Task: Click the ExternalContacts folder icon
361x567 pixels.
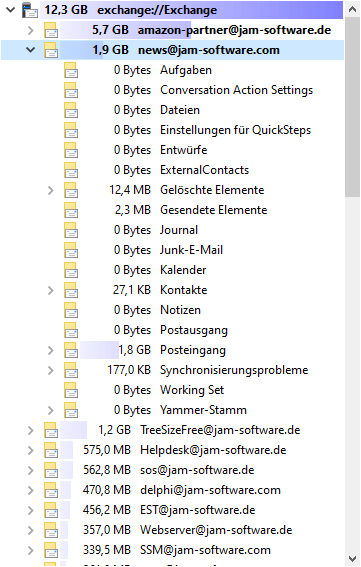Action: click(71, 170)
